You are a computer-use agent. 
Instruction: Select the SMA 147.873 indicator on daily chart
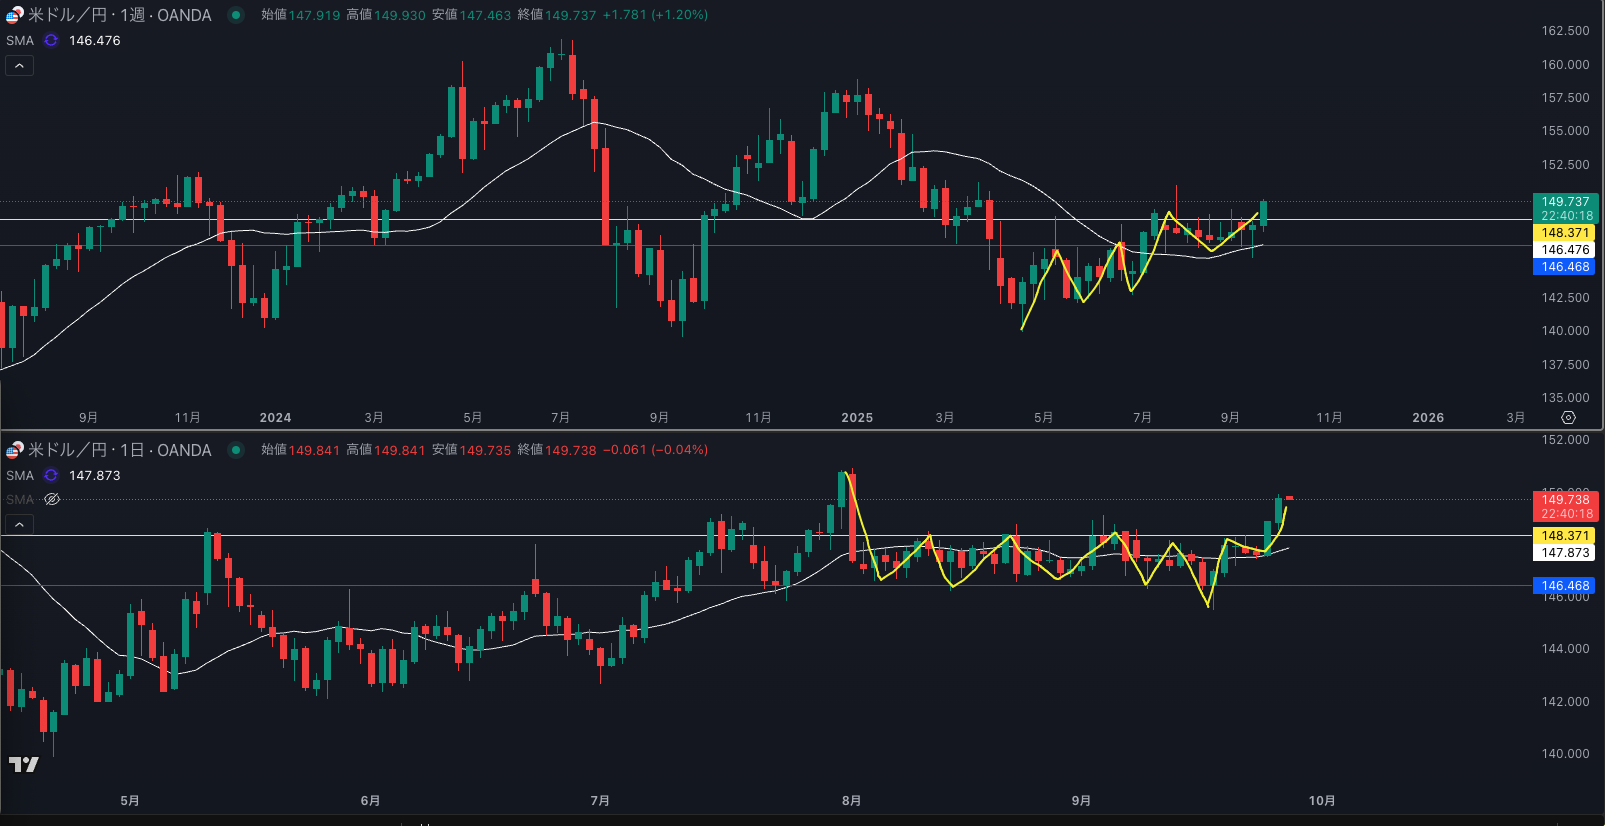point(94,476)
